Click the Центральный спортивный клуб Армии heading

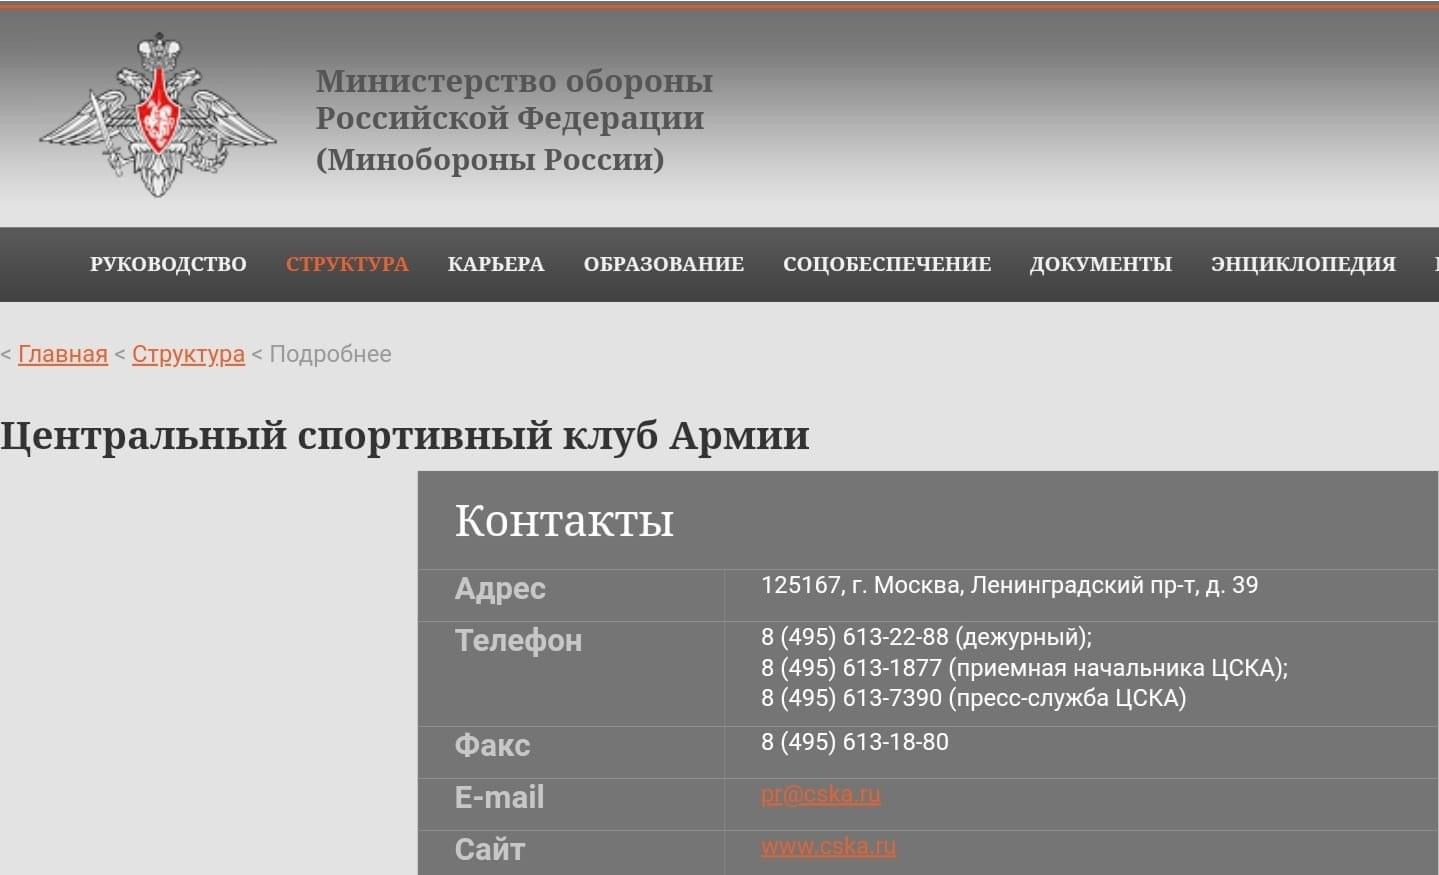405,436
